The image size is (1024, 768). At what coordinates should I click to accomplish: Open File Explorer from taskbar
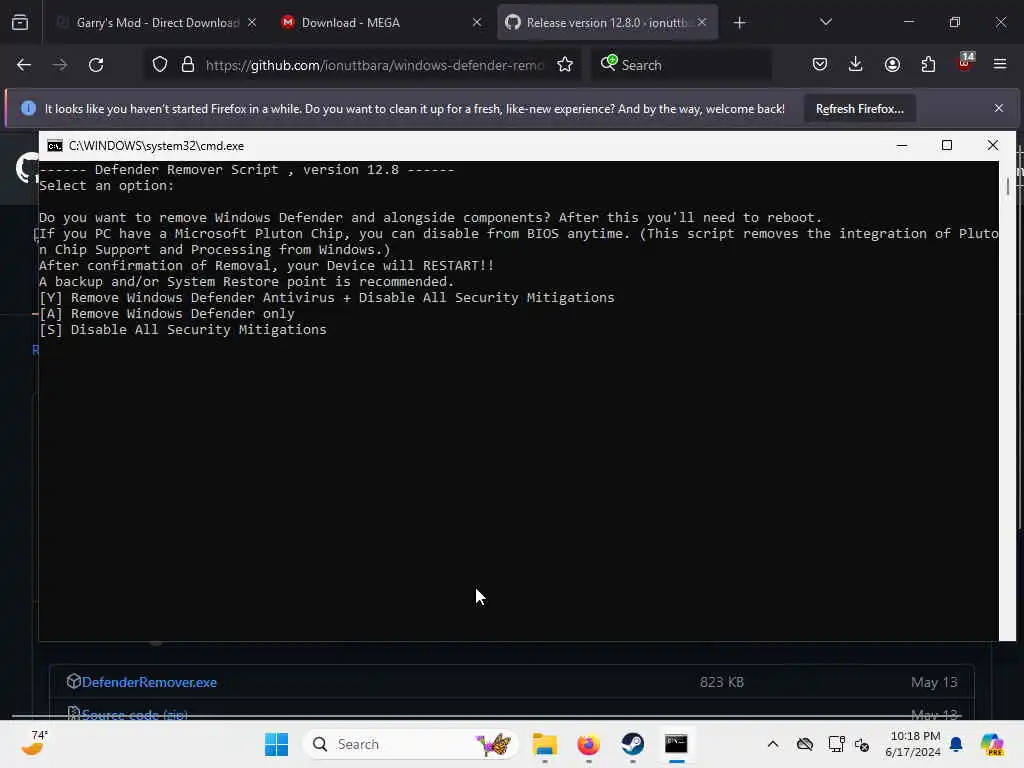(545, 744)
